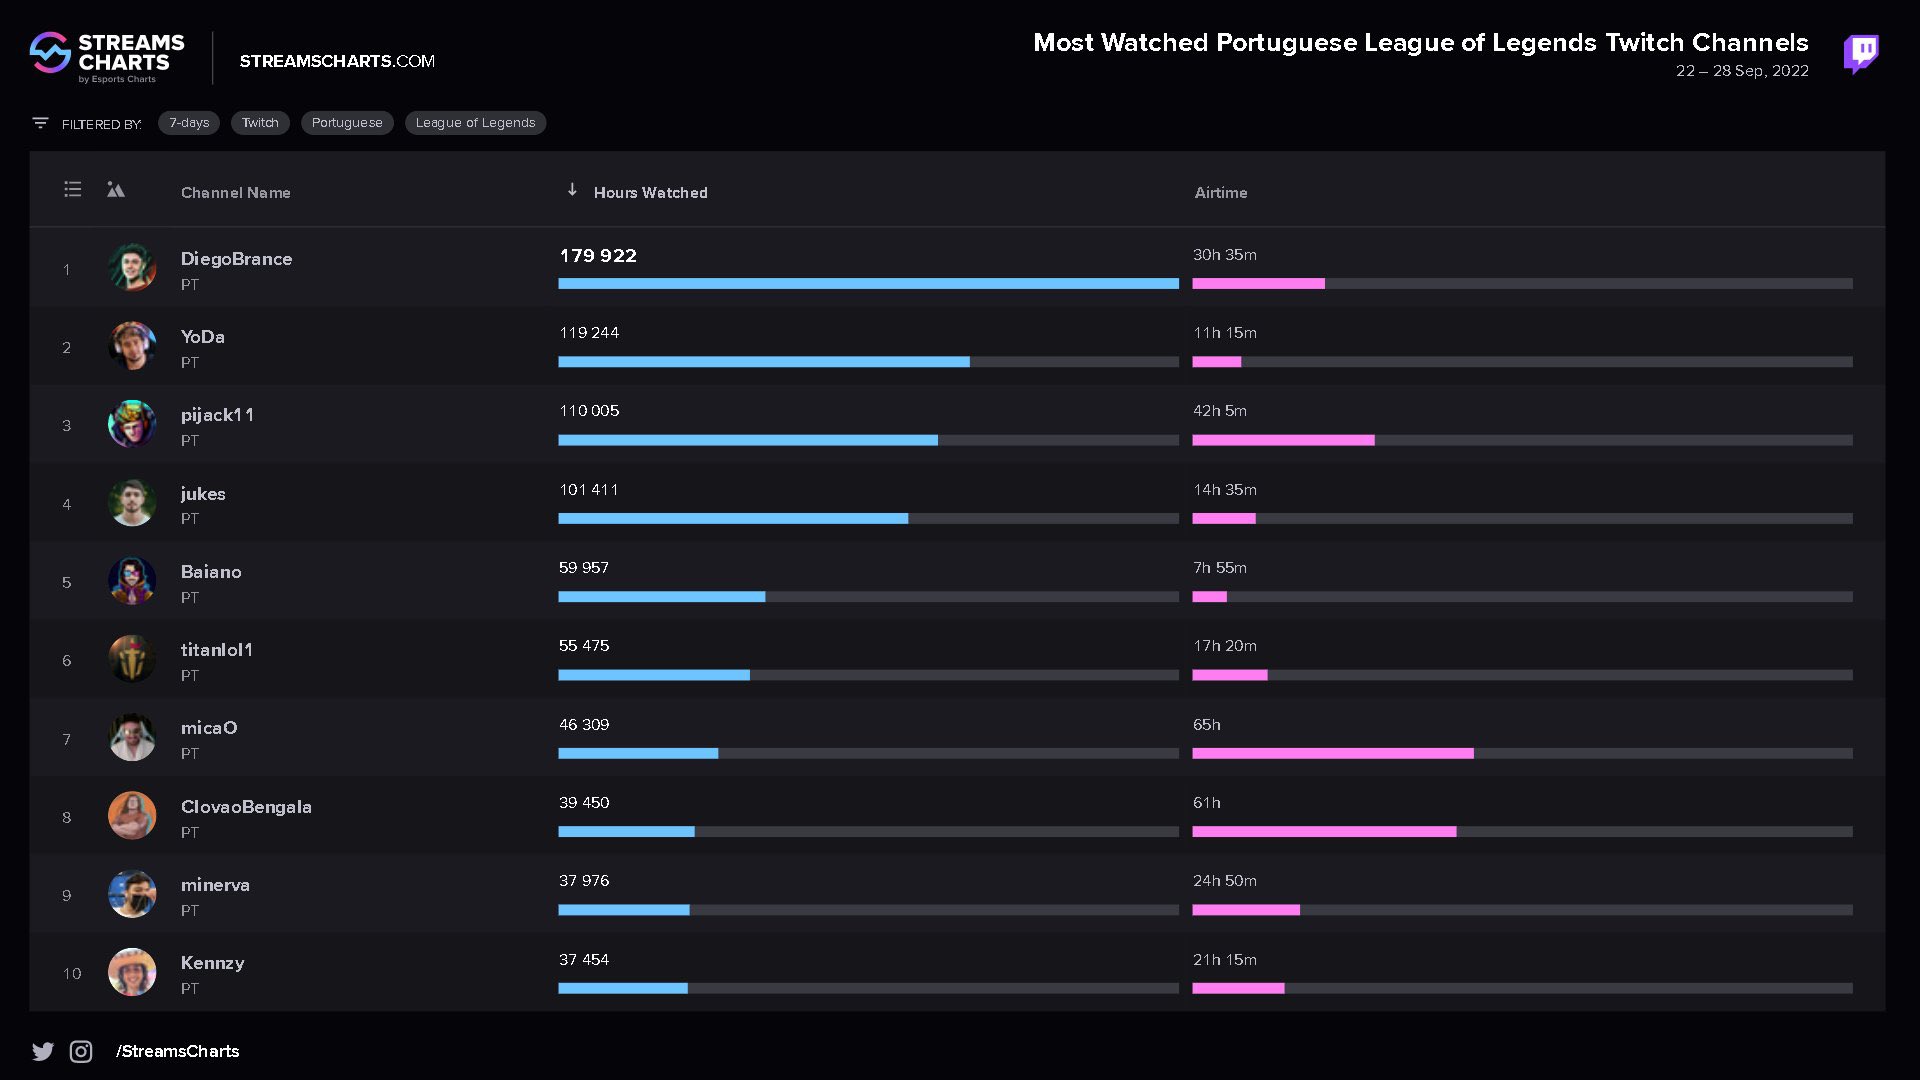Click the filter/sort icon top left
This screenshot has height=1080, width=1920.
click(x=41, y=121)
